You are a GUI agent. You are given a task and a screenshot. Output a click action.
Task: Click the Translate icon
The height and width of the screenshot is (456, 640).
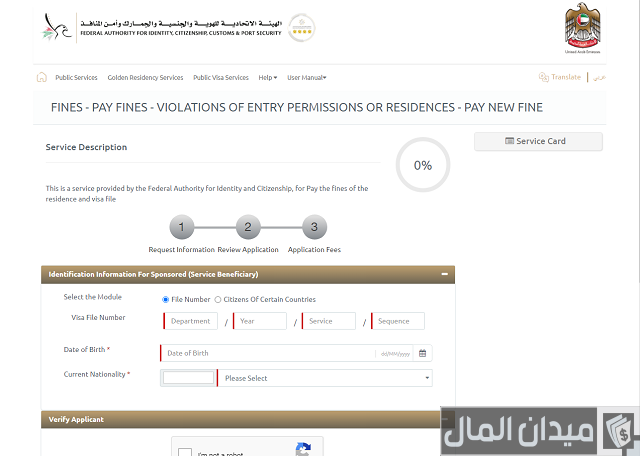pyautogui.click(x=543, y=77)
